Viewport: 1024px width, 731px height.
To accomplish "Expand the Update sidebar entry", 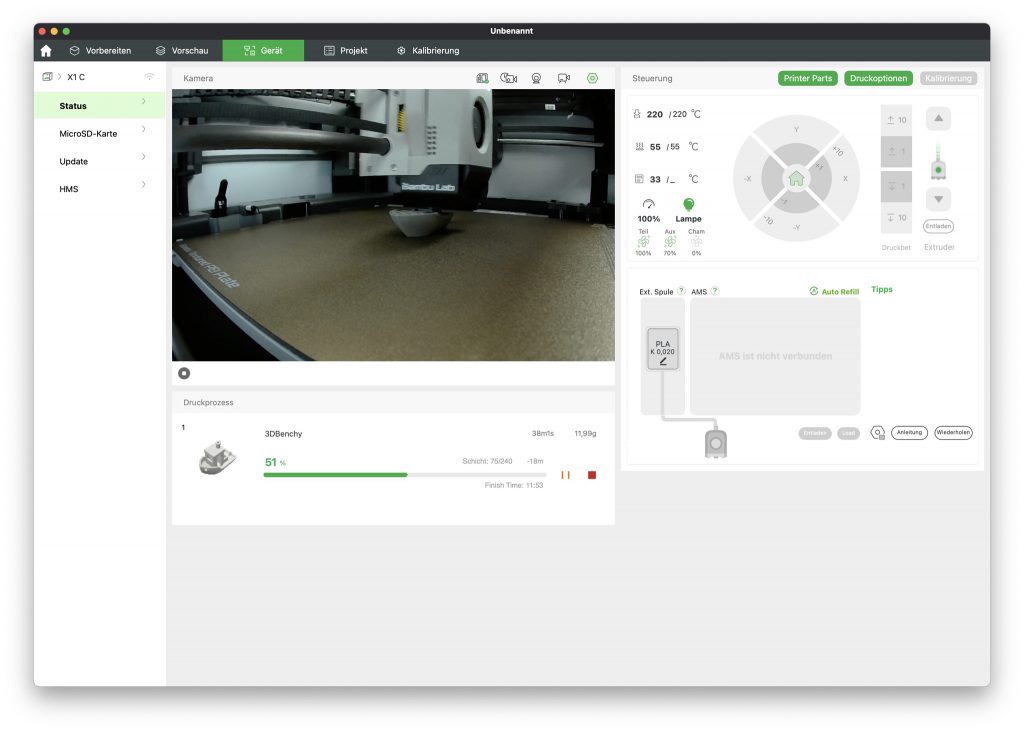I will 100,161.
